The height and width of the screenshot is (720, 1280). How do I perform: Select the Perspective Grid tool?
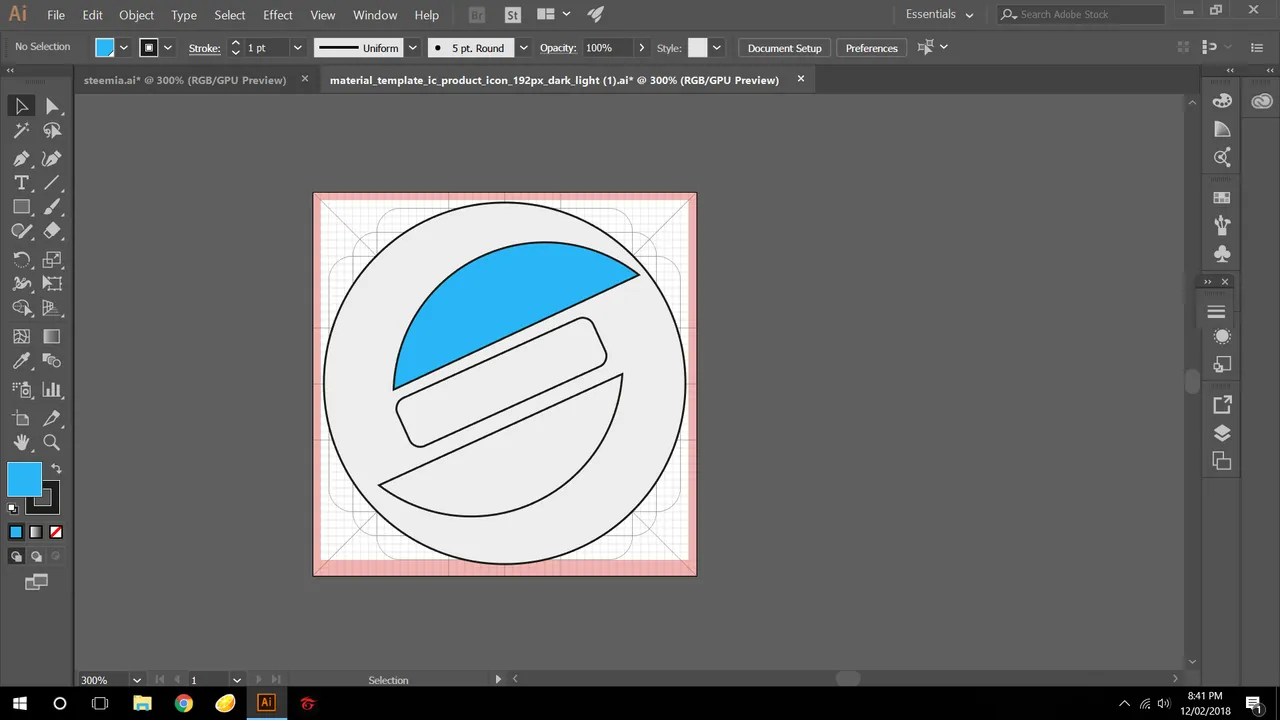pyautogui.click(x=52, y=309)
